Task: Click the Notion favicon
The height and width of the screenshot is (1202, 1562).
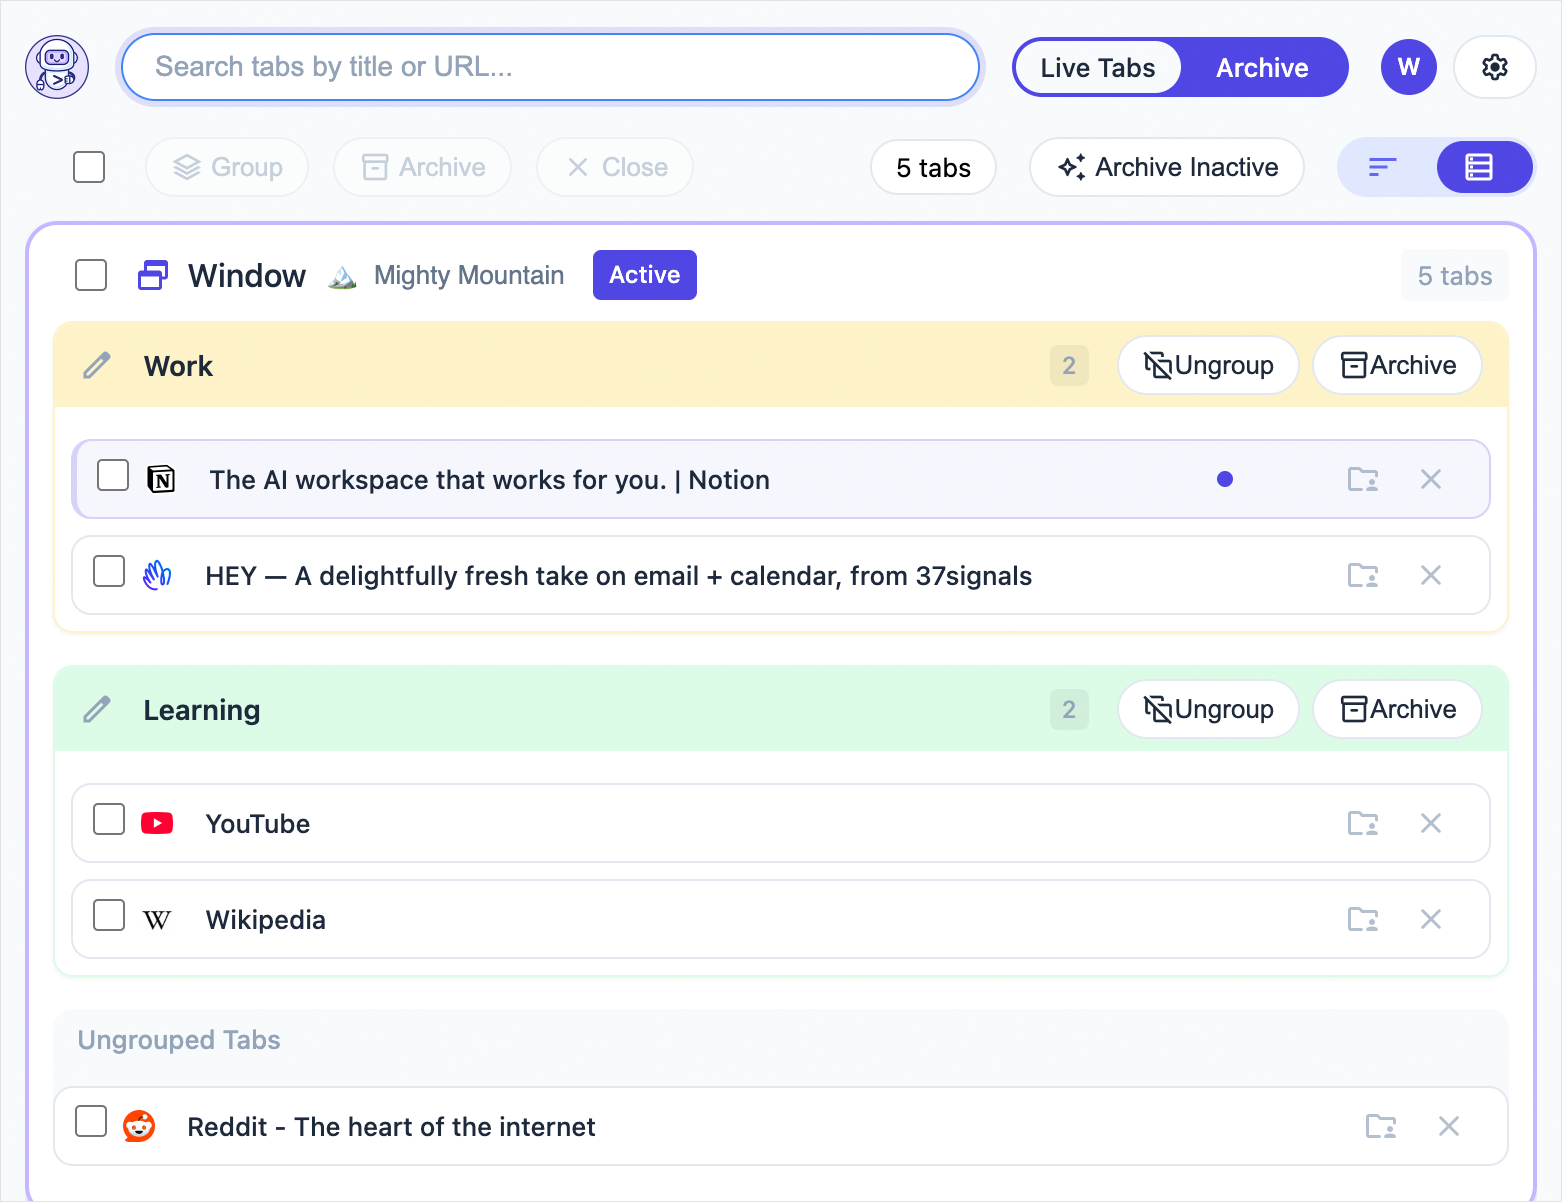Action: point(161,480)
